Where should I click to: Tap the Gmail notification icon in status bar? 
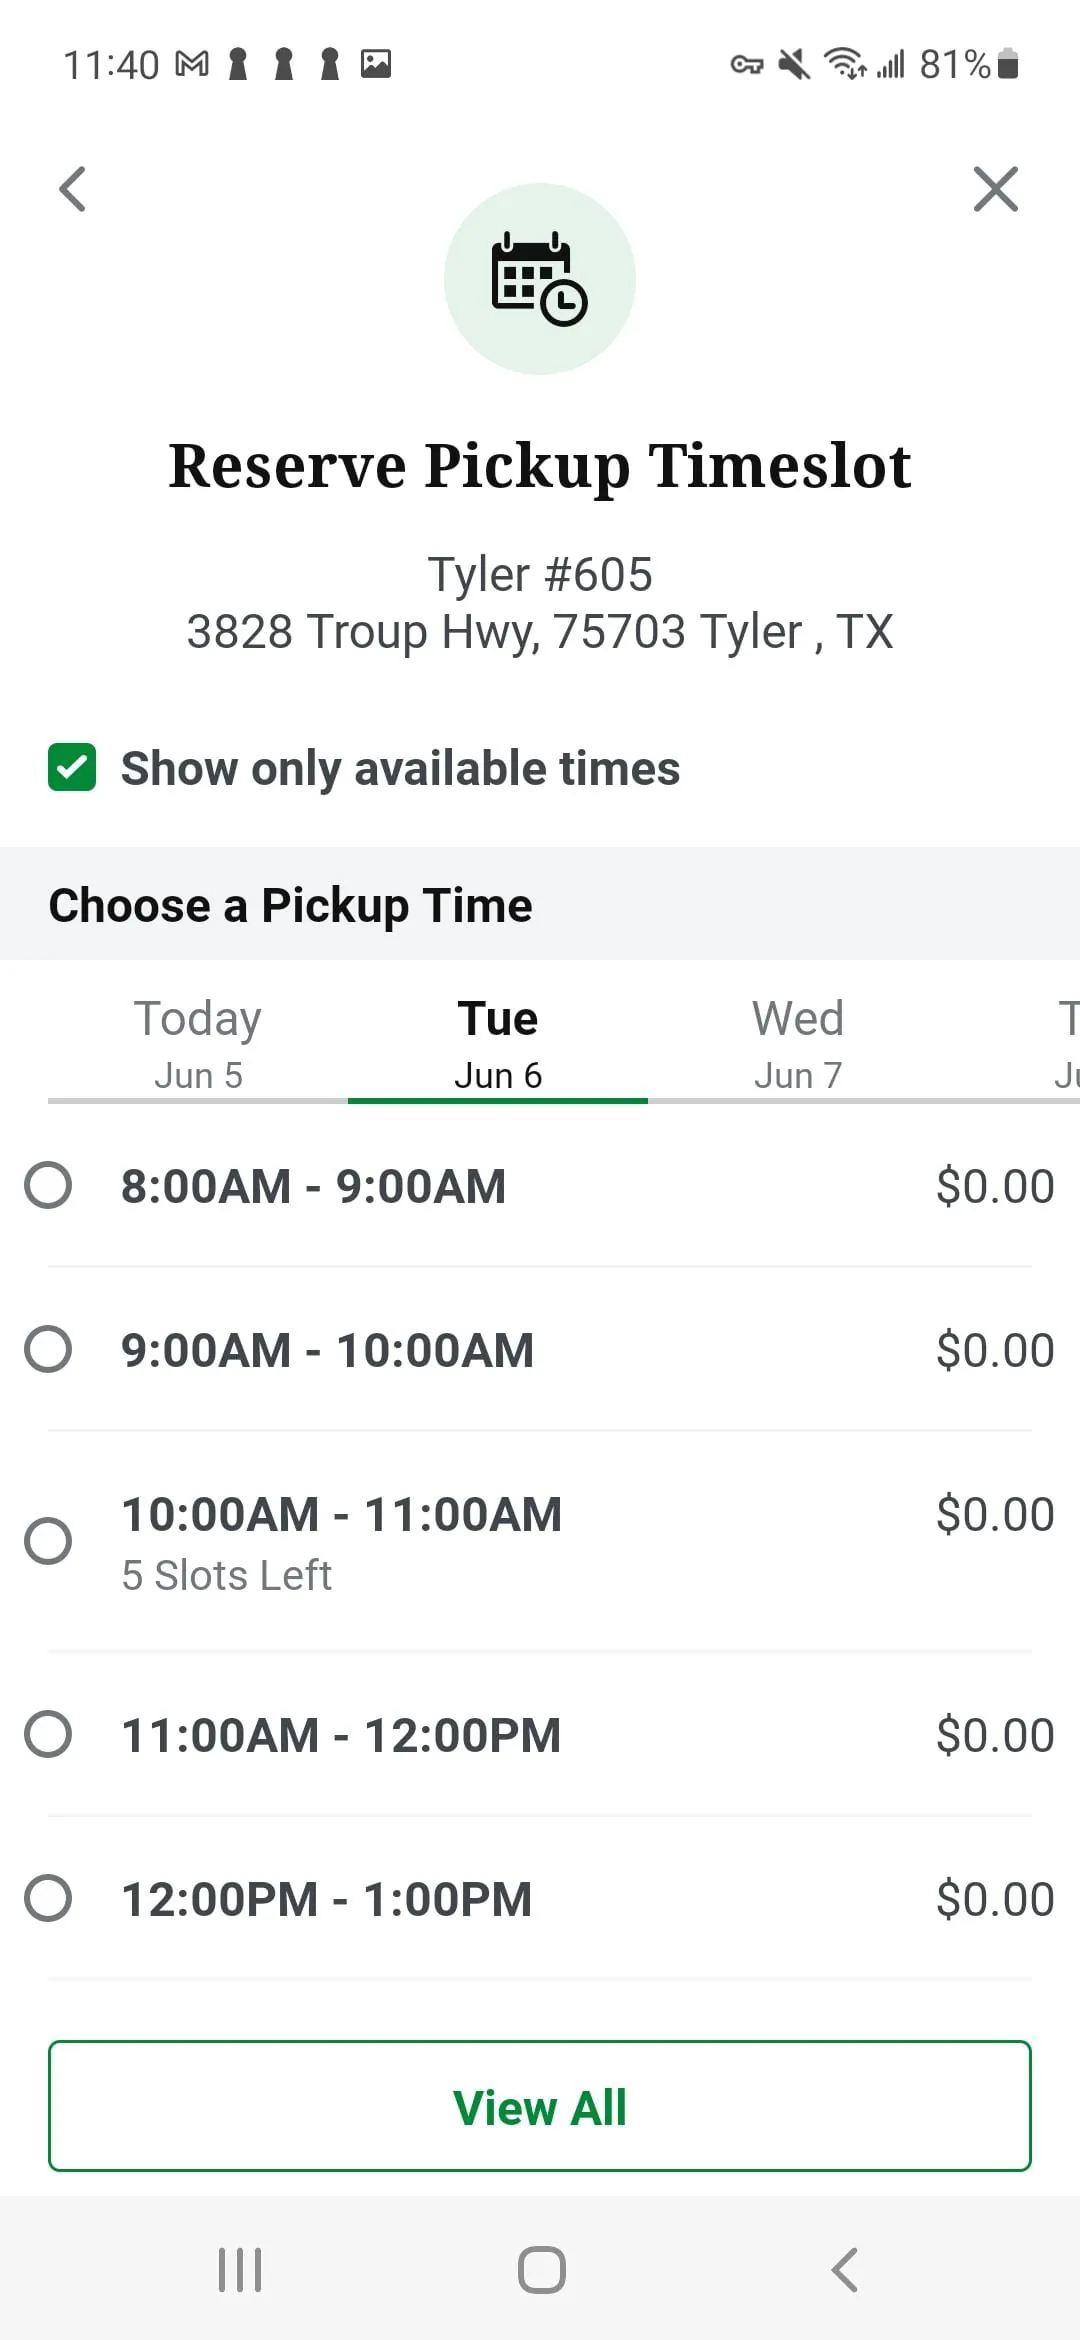tap(192, 65)
